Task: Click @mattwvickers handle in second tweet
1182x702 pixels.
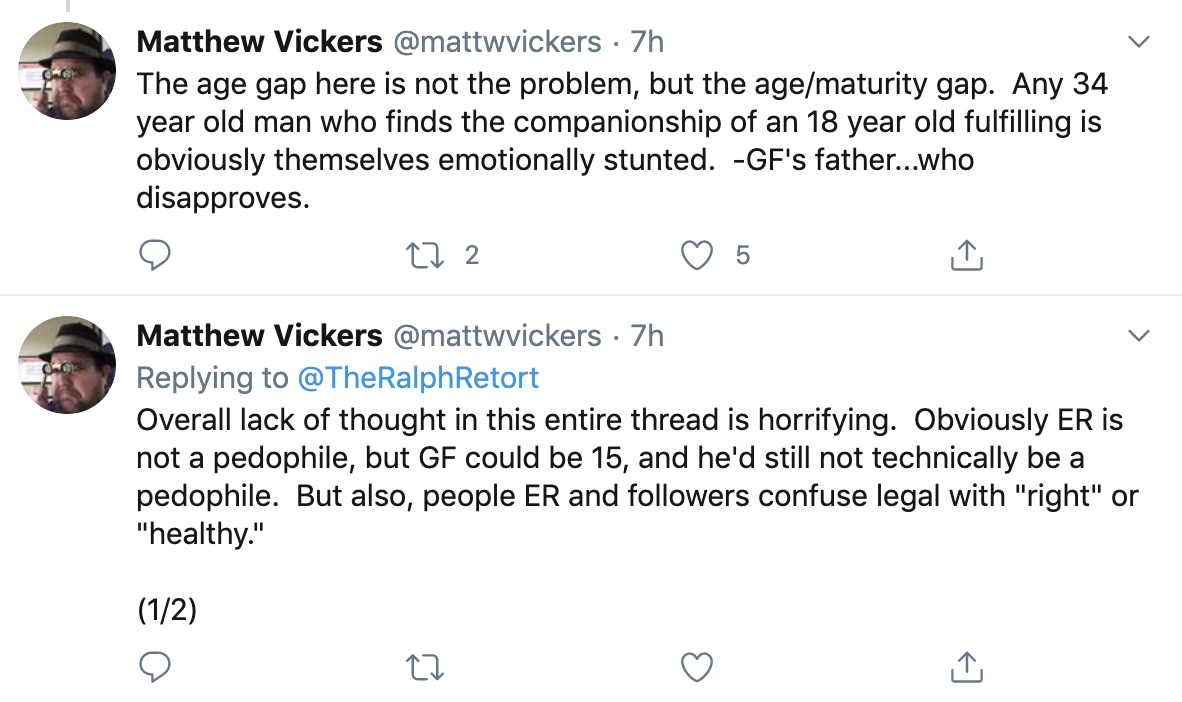Action: 498,336
